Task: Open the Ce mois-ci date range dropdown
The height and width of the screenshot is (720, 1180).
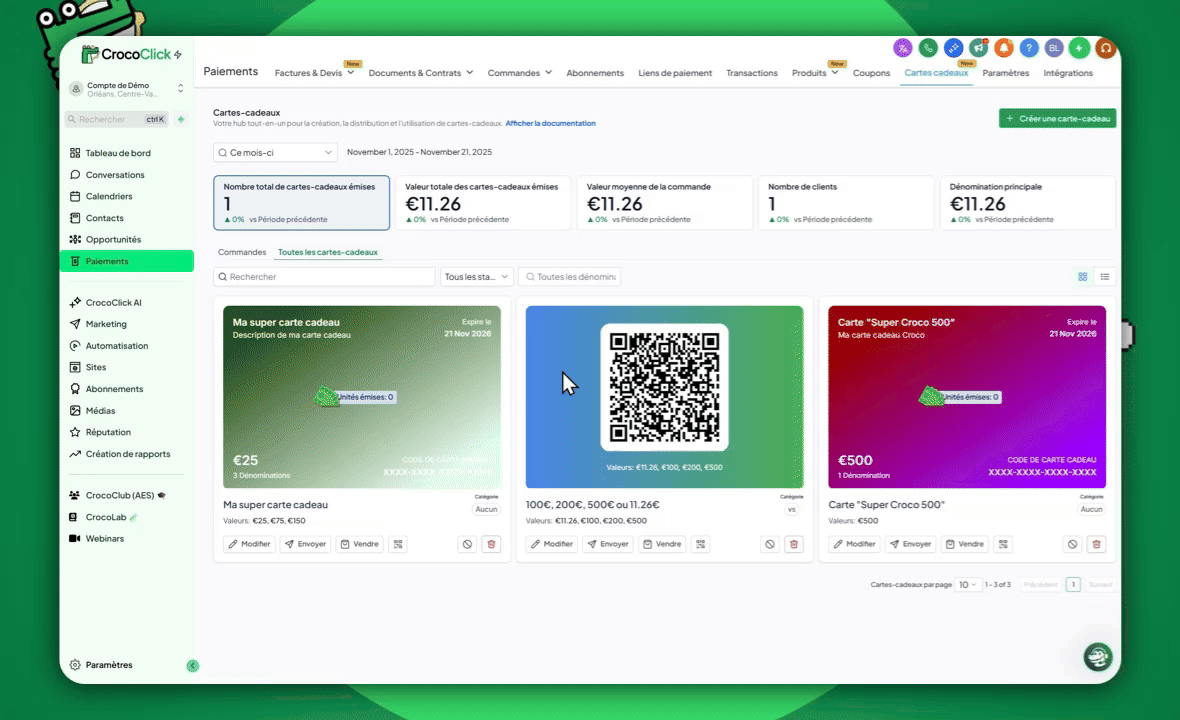Action: pyautogui.click(x=275, y=153)
